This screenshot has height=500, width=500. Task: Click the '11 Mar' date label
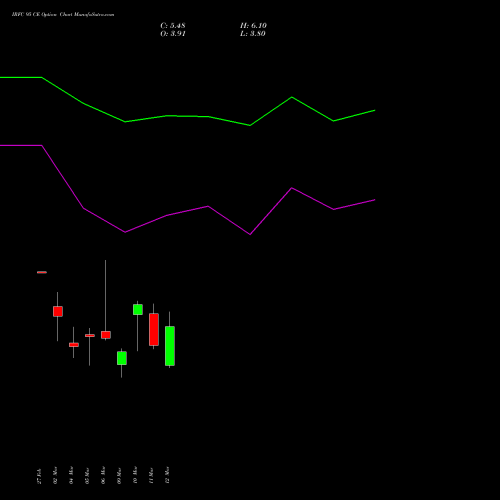point(151,476)
